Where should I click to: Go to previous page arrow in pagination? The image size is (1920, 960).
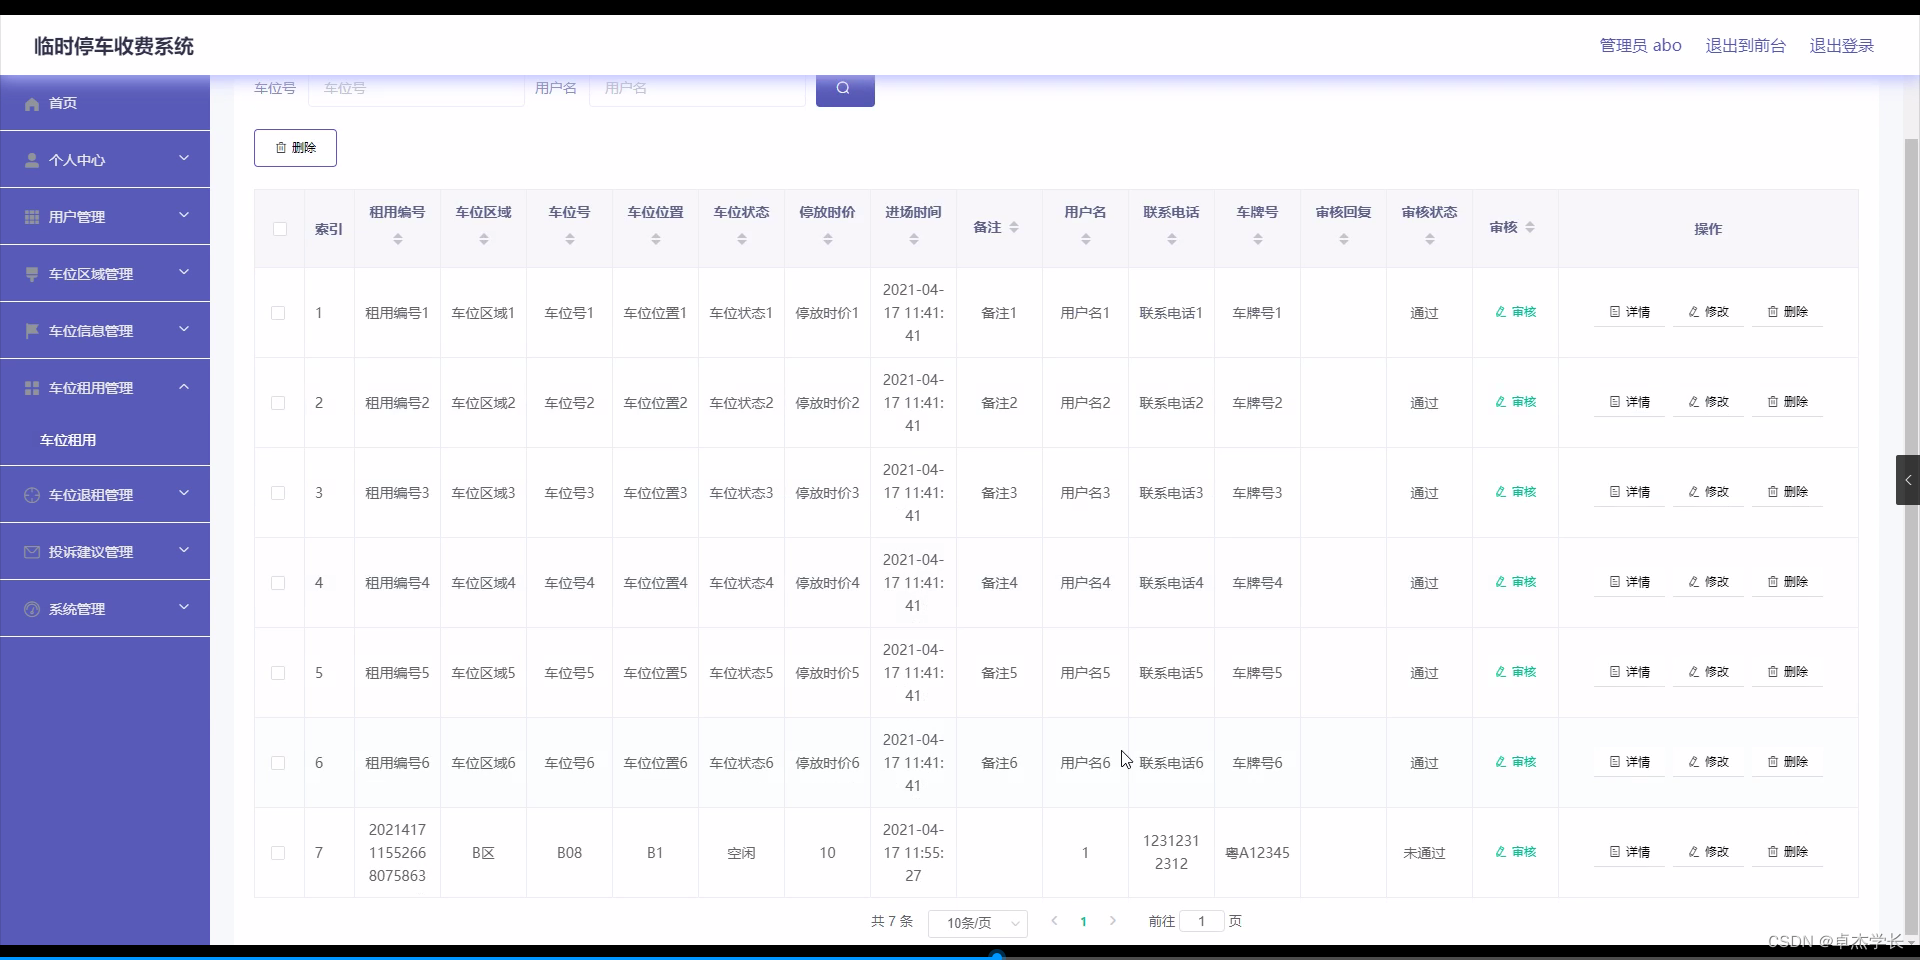(1054, 921)
